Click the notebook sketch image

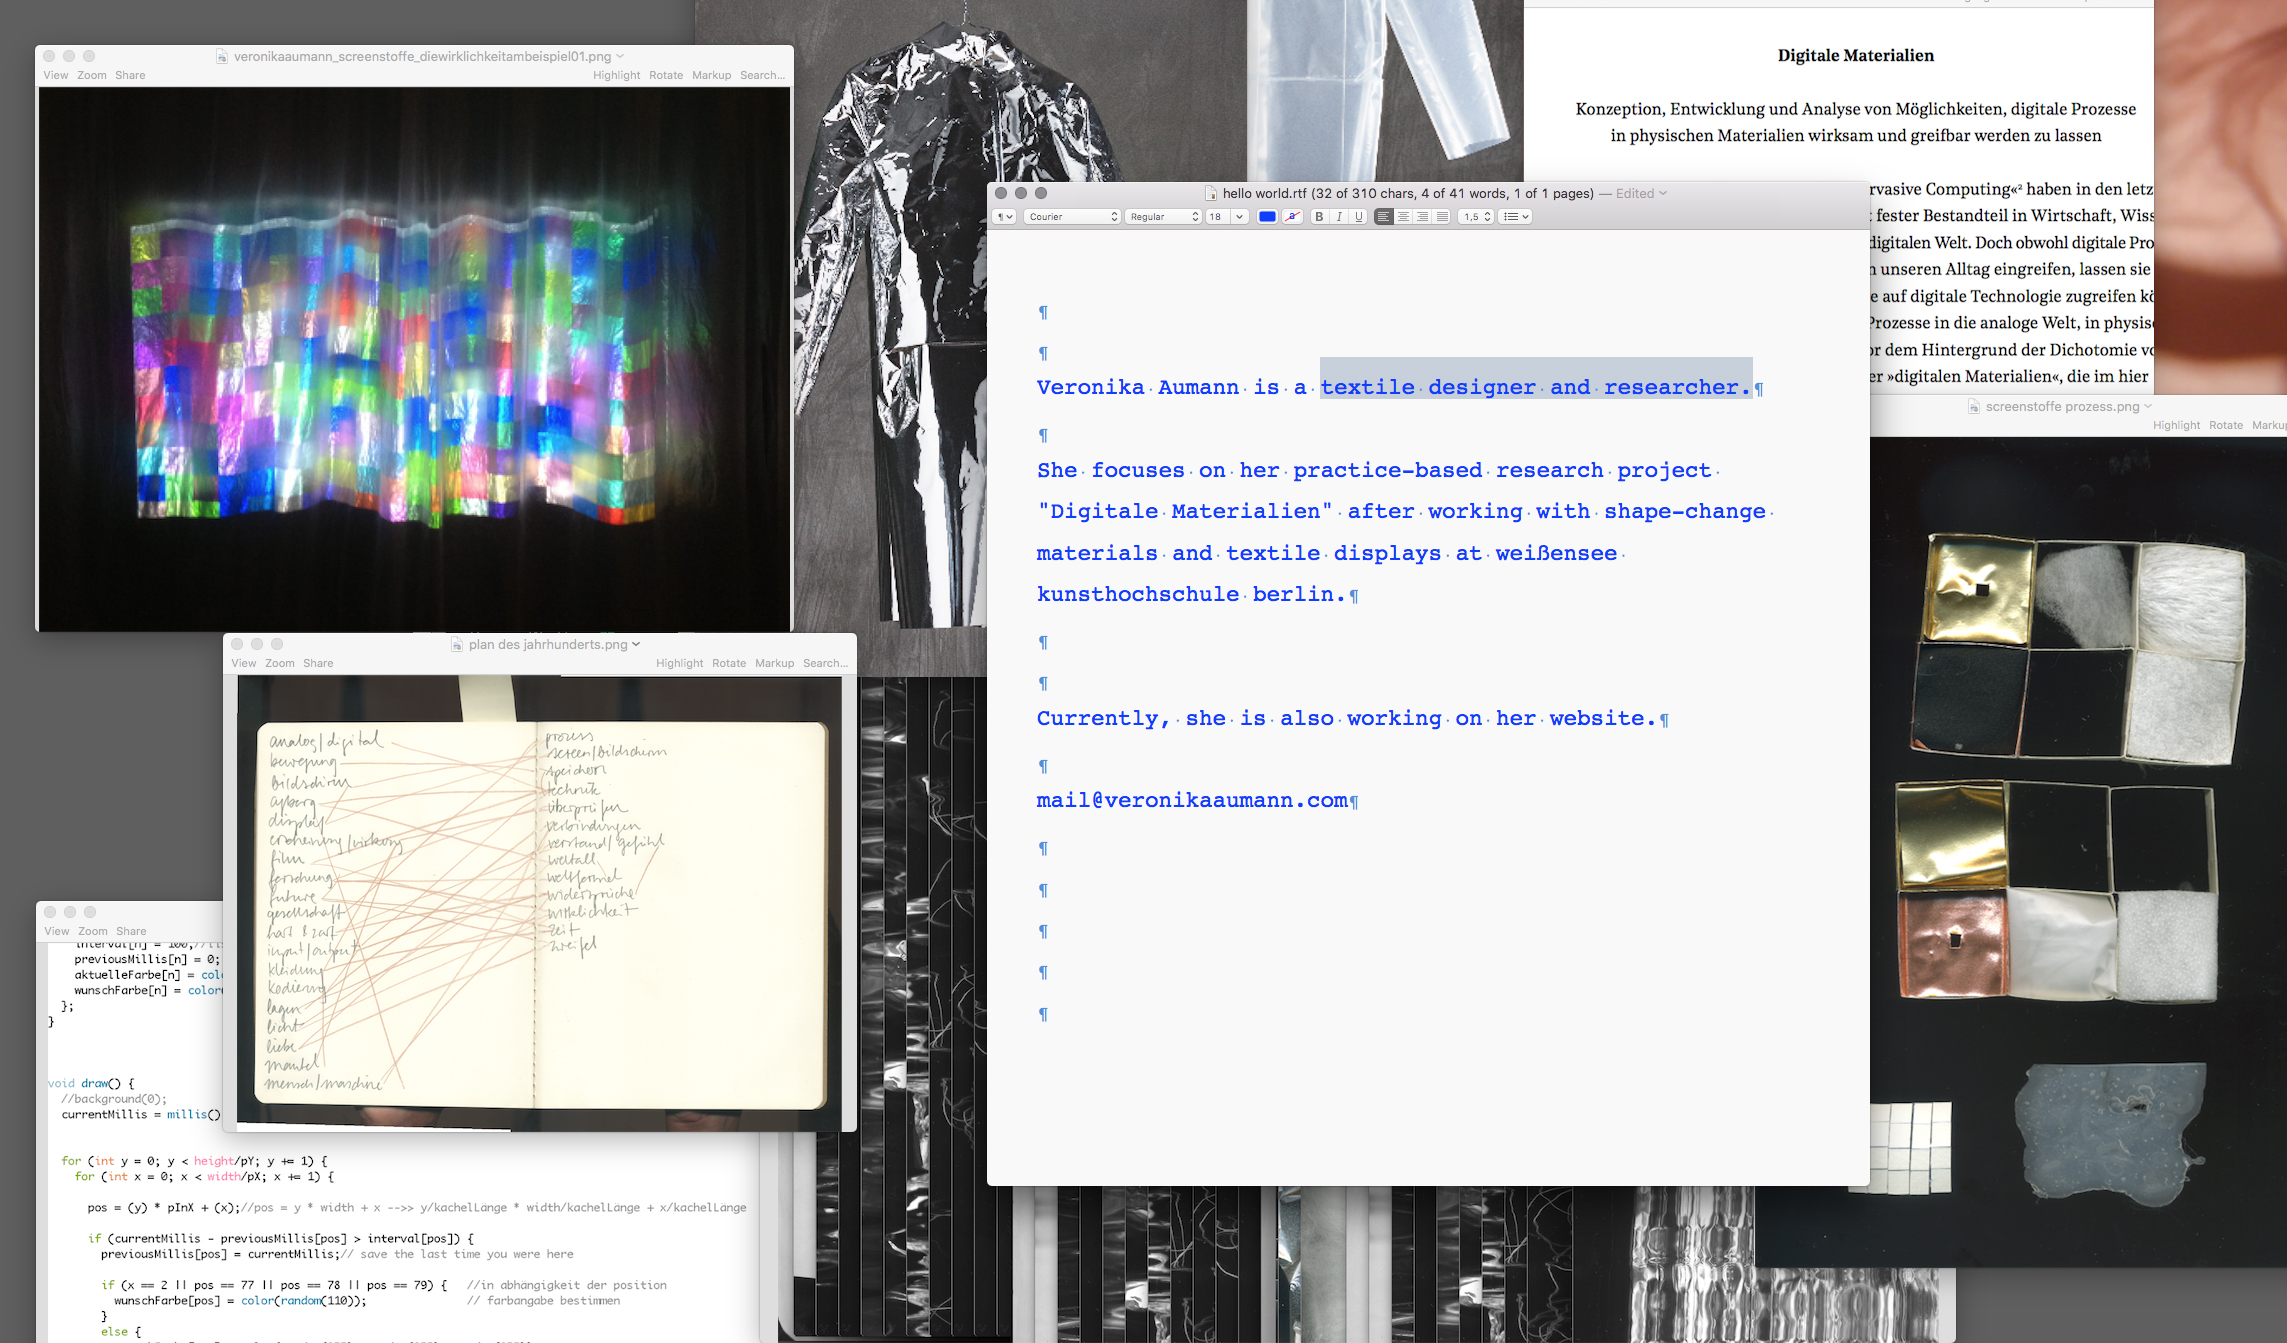(539, 903)
